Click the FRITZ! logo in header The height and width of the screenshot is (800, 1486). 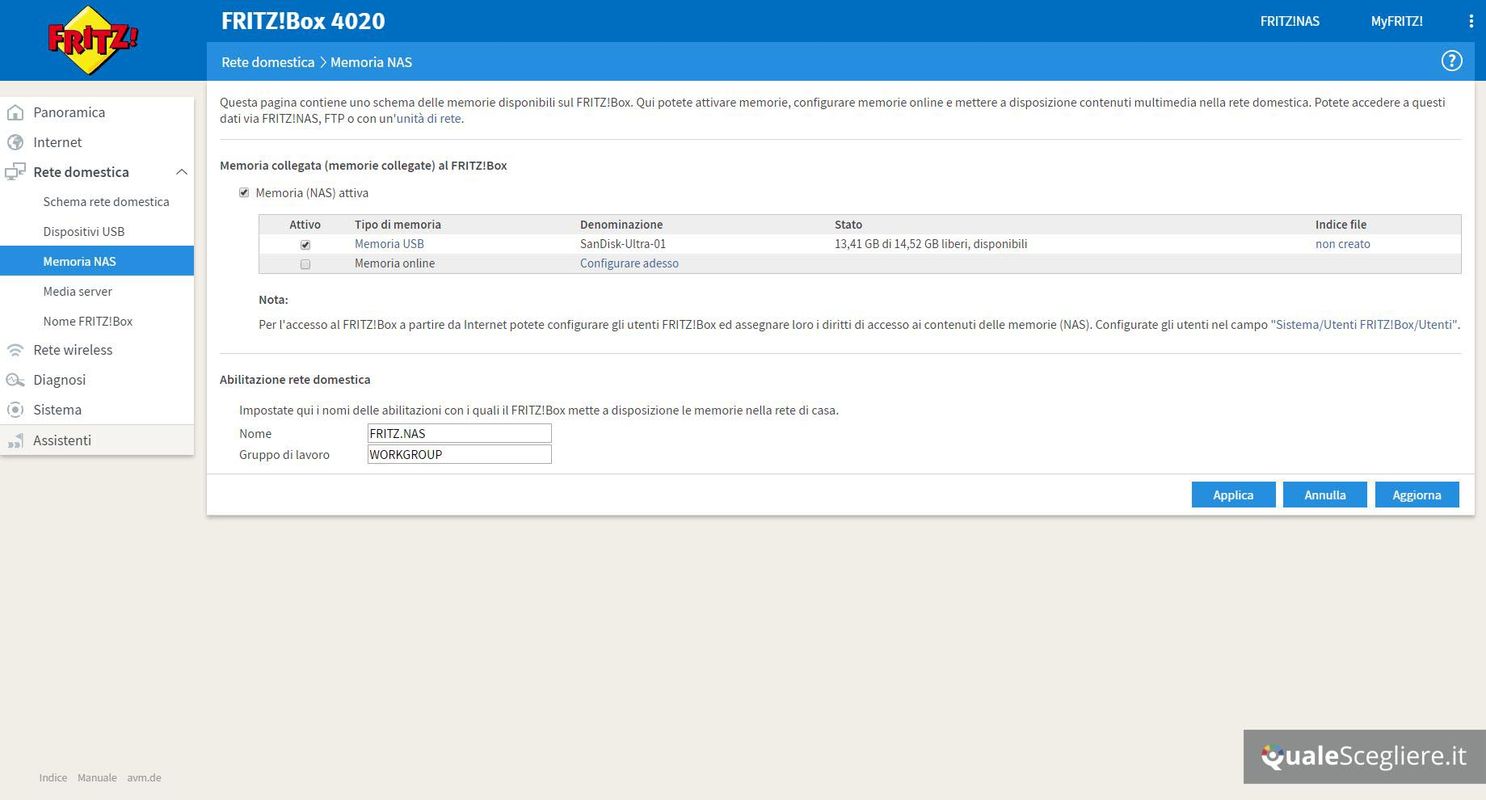[x=93, y=40]
